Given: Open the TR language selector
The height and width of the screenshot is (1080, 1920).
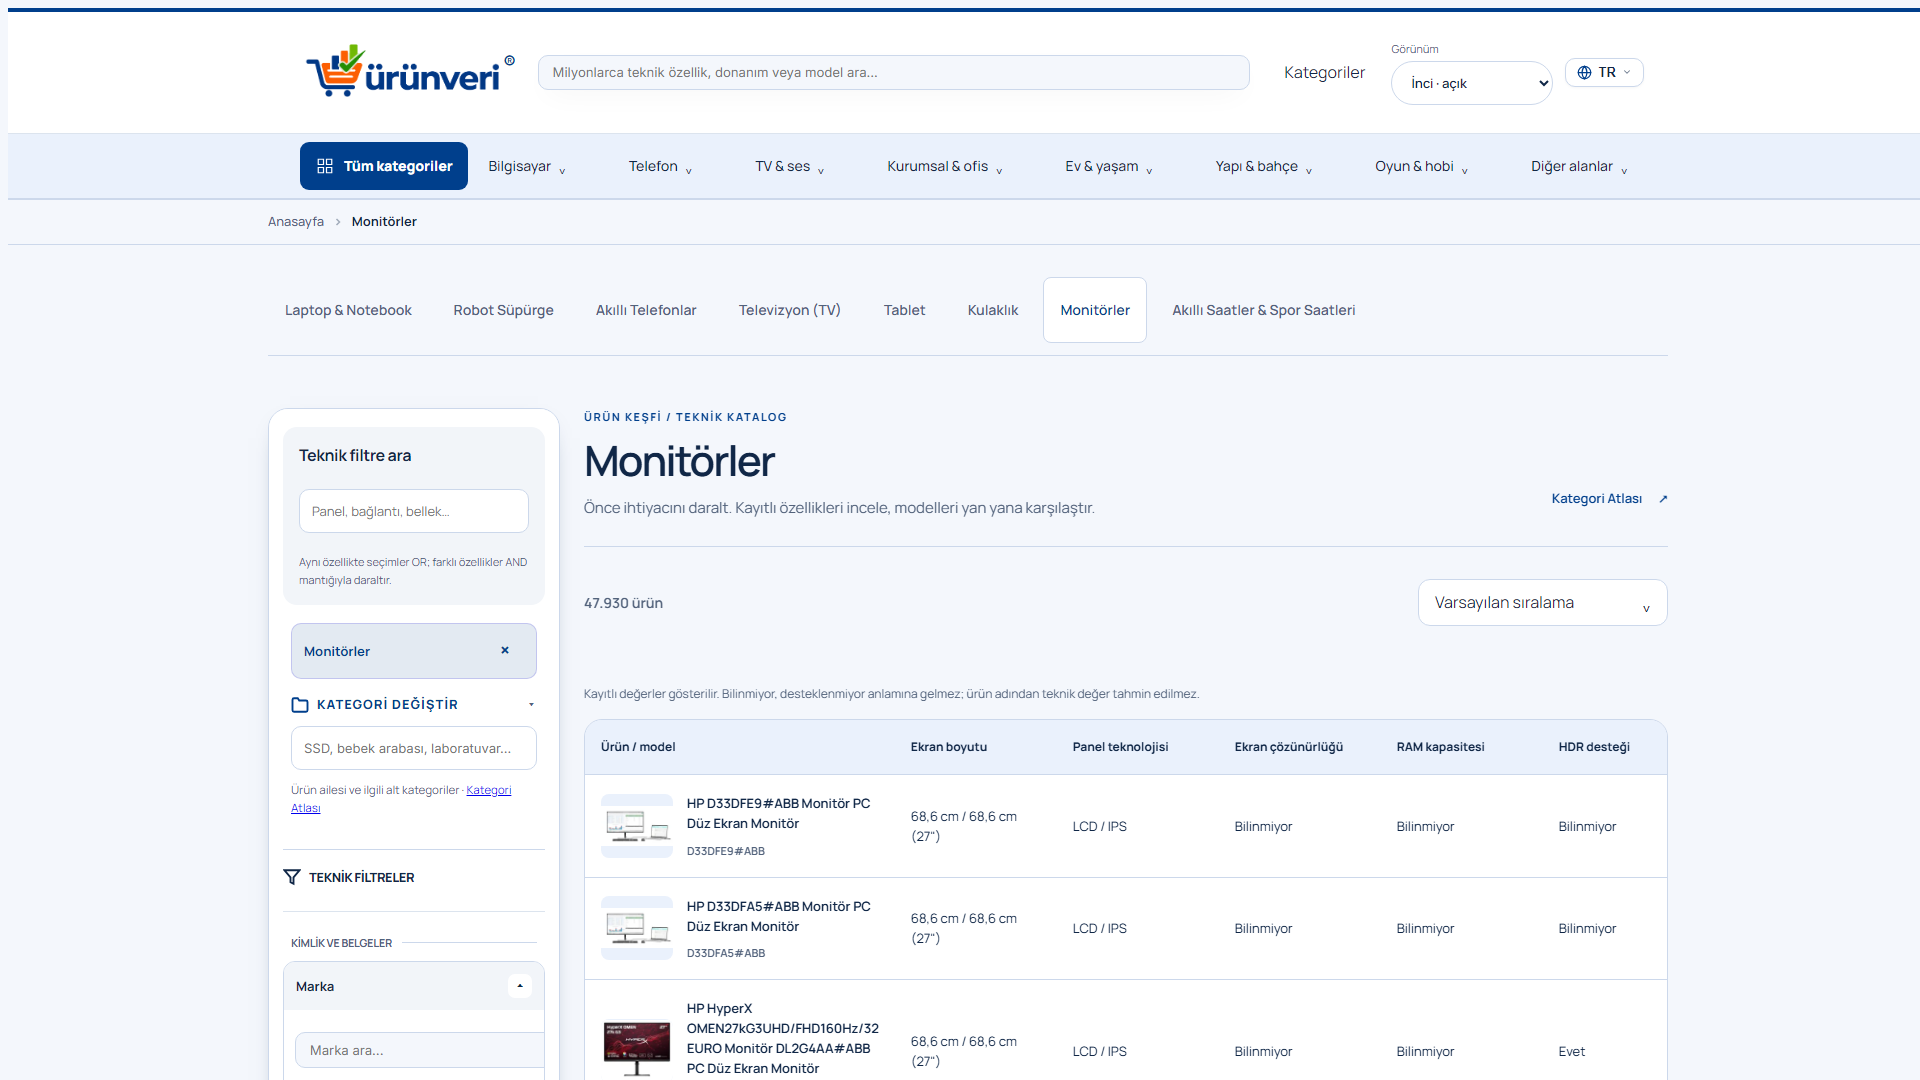Looking at the screenshot, I should coord(1604,72).
